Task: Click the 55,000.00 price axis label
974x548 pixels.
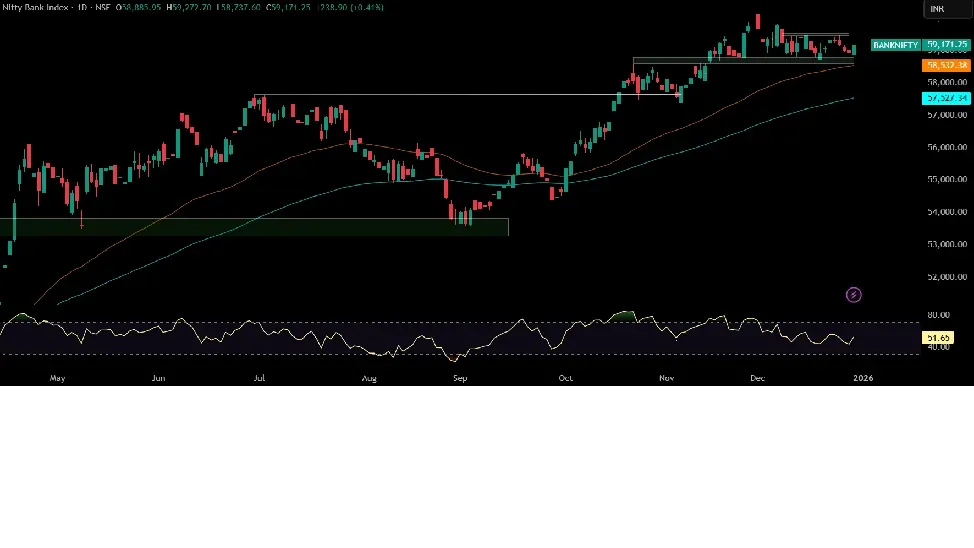Action: pyautogui.click(x=947, y=180)
